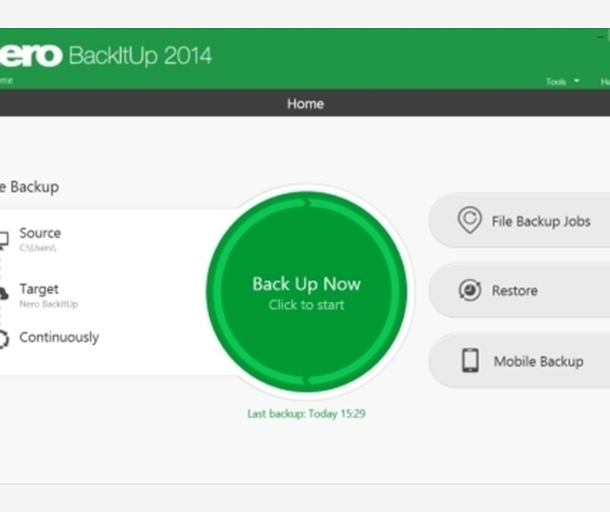Click the arrow next to Tools
610x512 pixels.
(x=576, y=82)
